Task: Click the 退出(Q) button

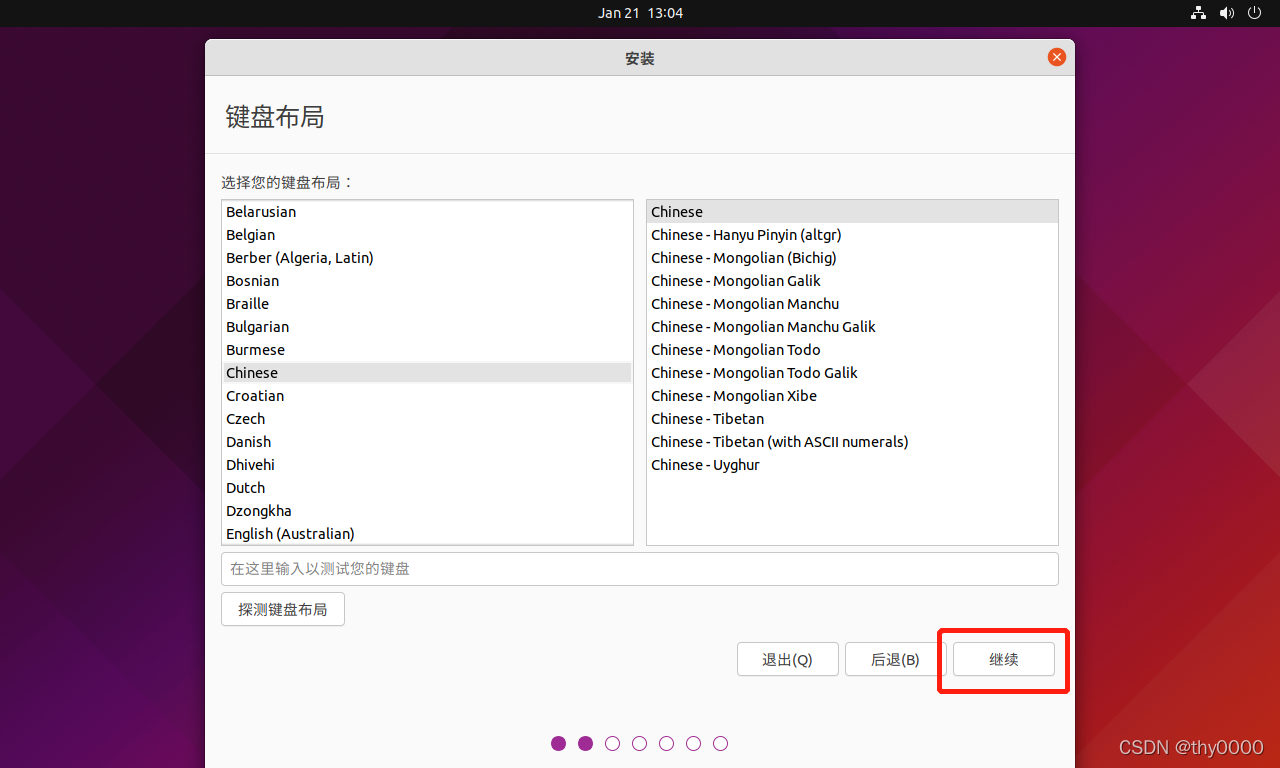Action: (x=787, y=659)
